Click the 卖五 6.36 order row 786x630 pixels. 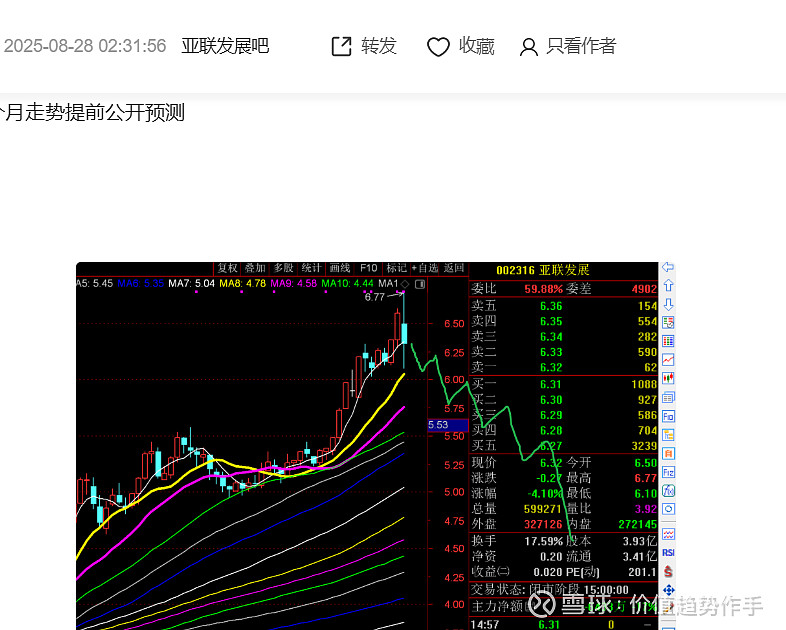[563, 306]
